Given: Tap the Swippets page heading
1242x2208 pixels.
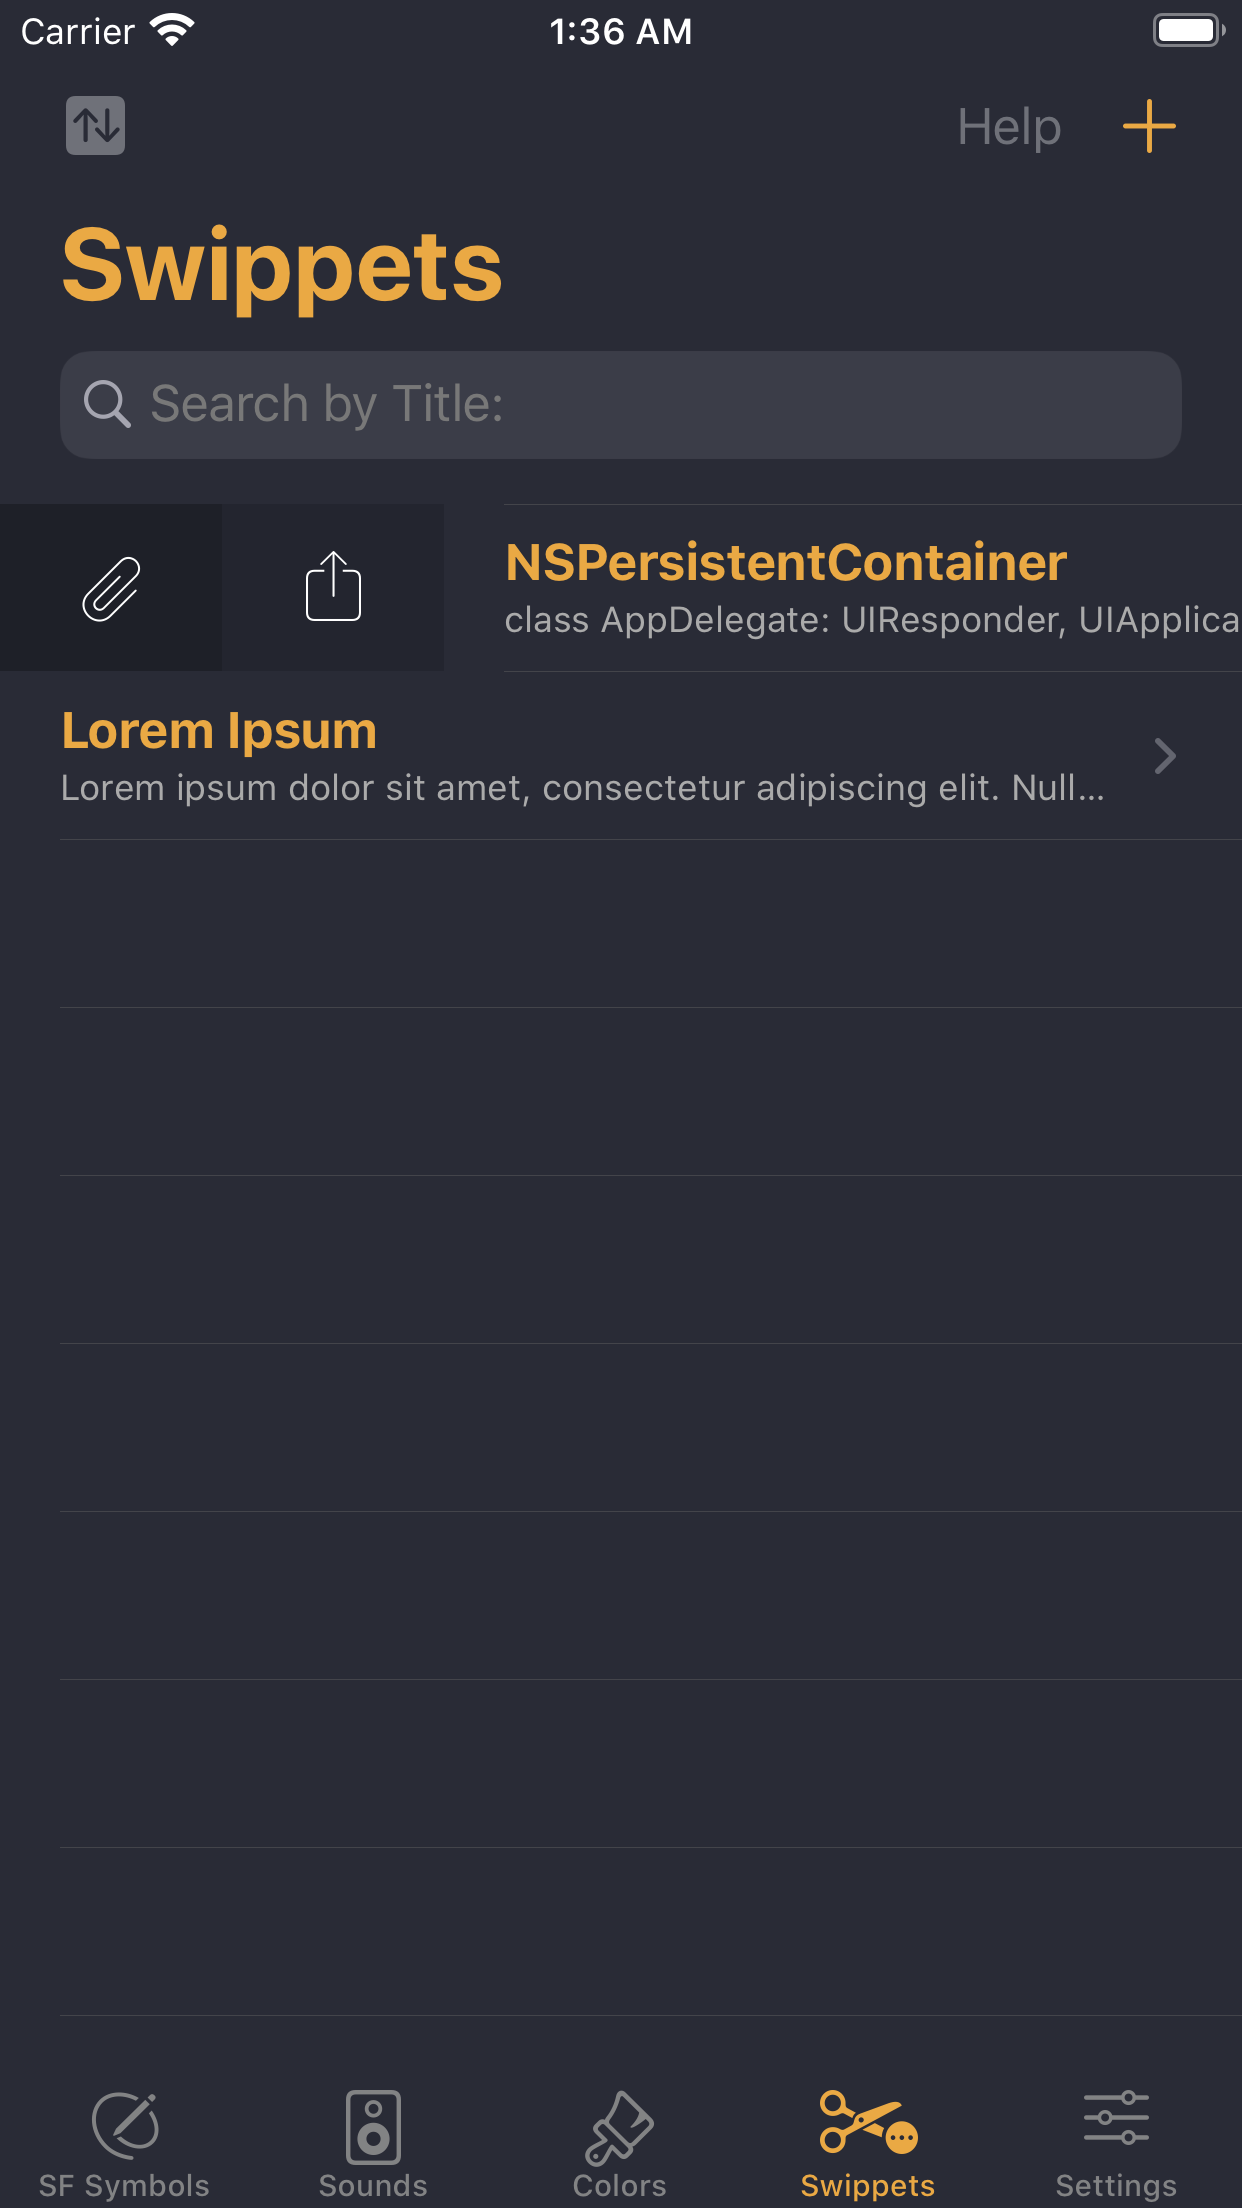Looking at the screenshot, I should 282,266.
